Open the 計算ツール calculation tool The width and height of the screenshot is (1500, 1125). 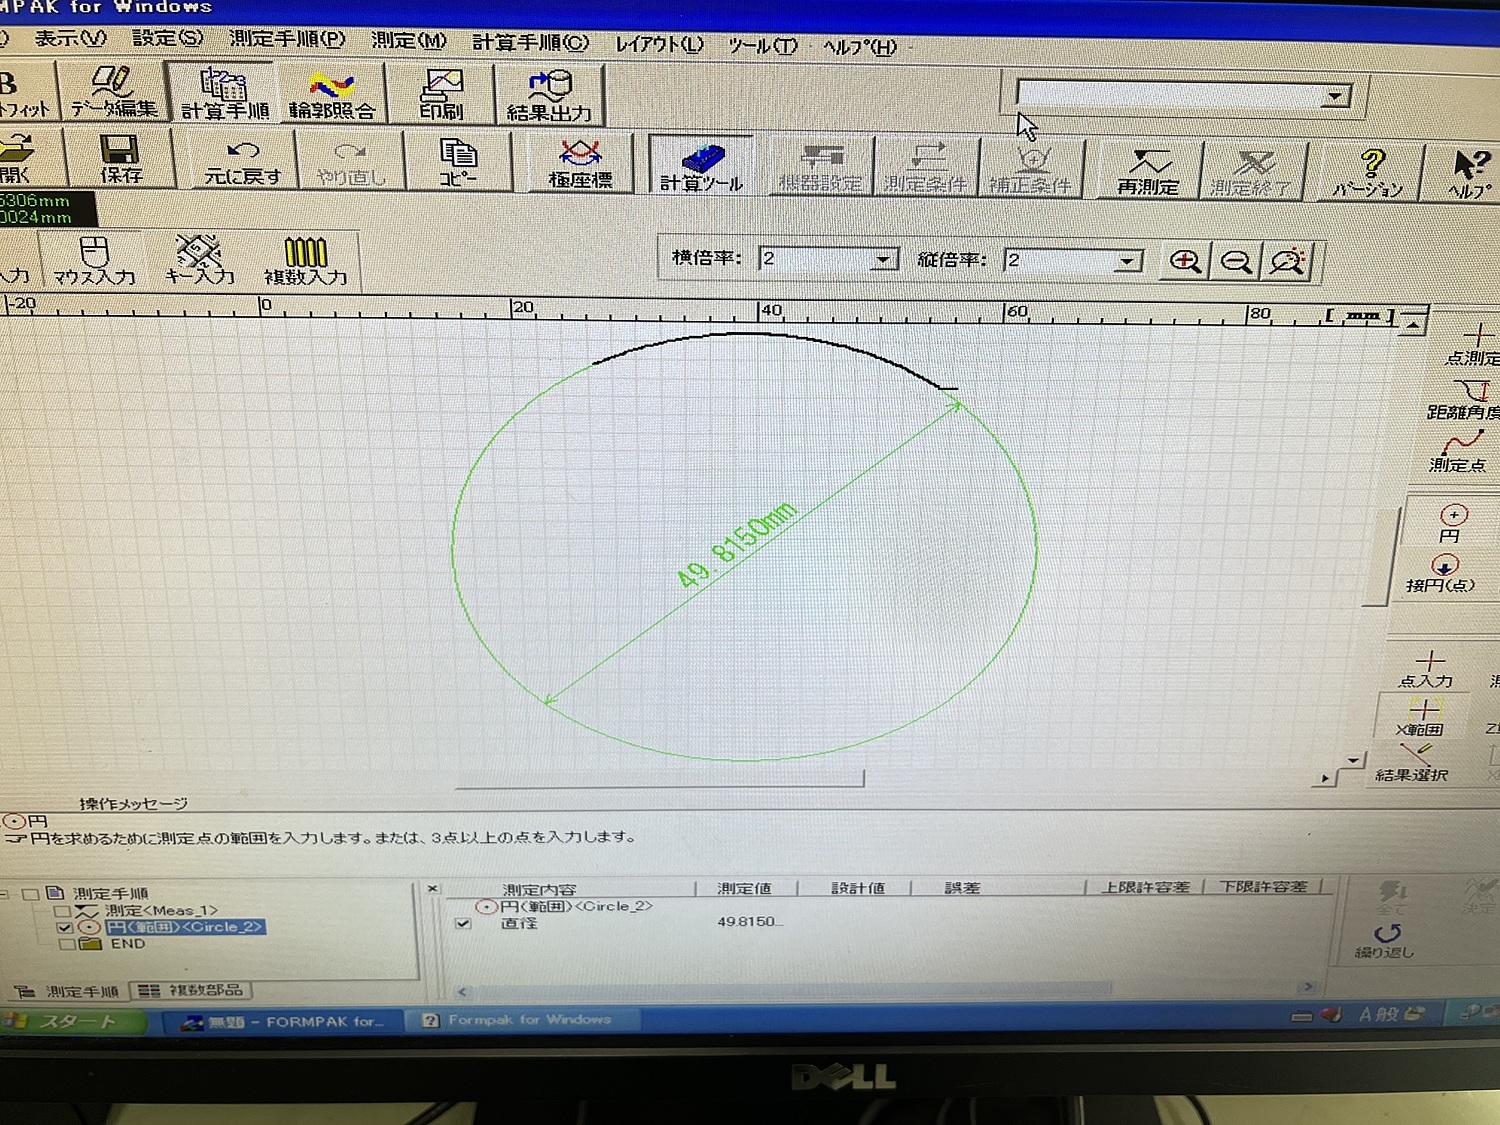click(x=701, y=165)
